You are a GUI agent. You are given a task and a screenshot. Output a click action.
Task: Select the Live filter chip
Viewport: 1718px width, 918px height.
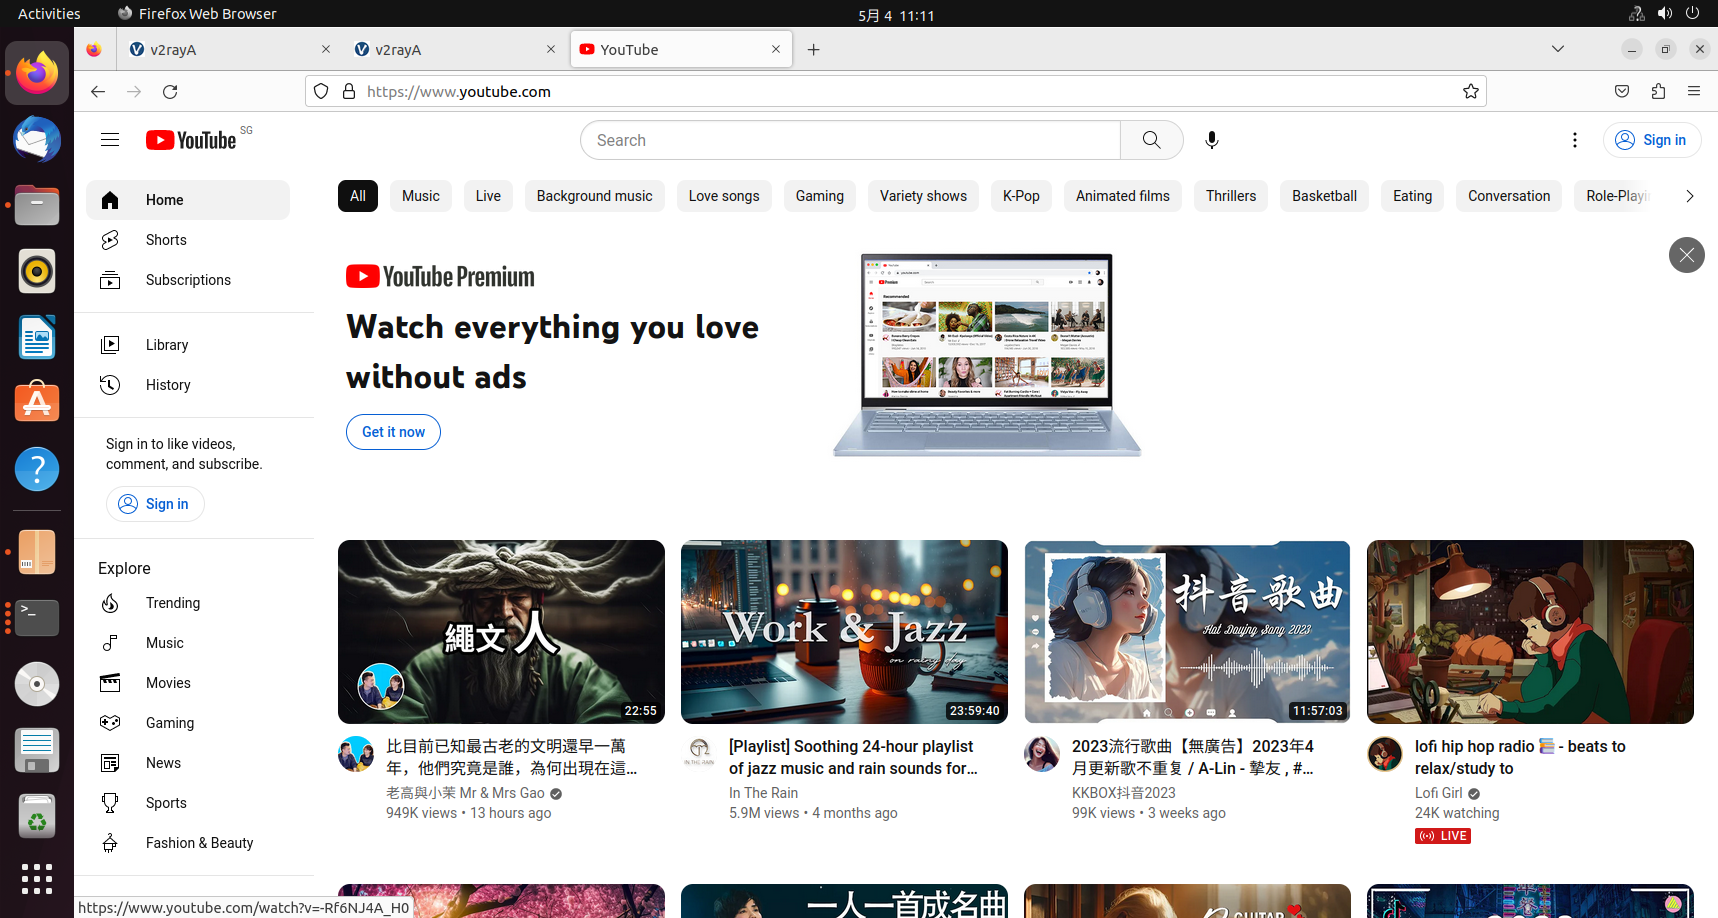point(488,196)
